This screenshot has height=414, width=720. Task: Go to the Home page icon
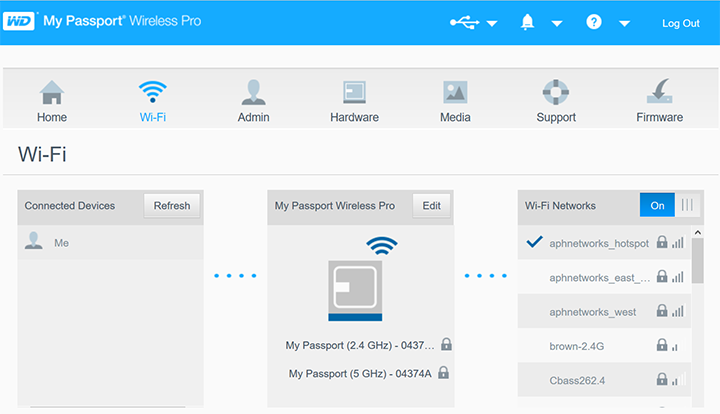(52, 93)
